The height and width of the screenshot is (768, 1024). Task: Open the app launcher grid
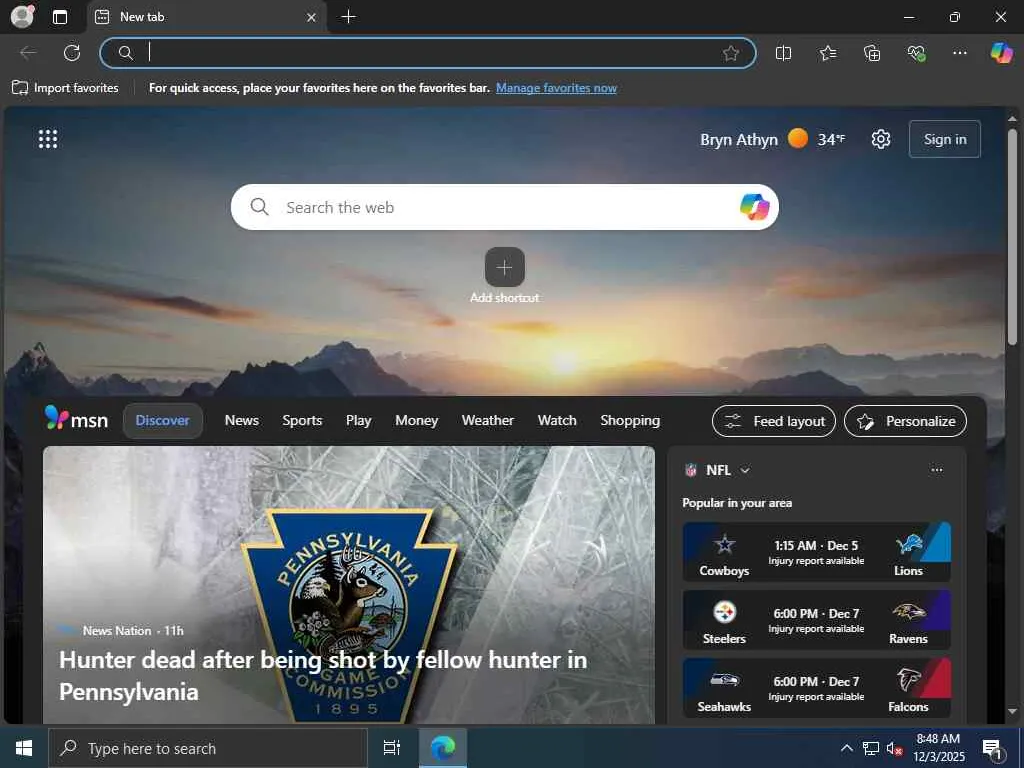(48, 138)
